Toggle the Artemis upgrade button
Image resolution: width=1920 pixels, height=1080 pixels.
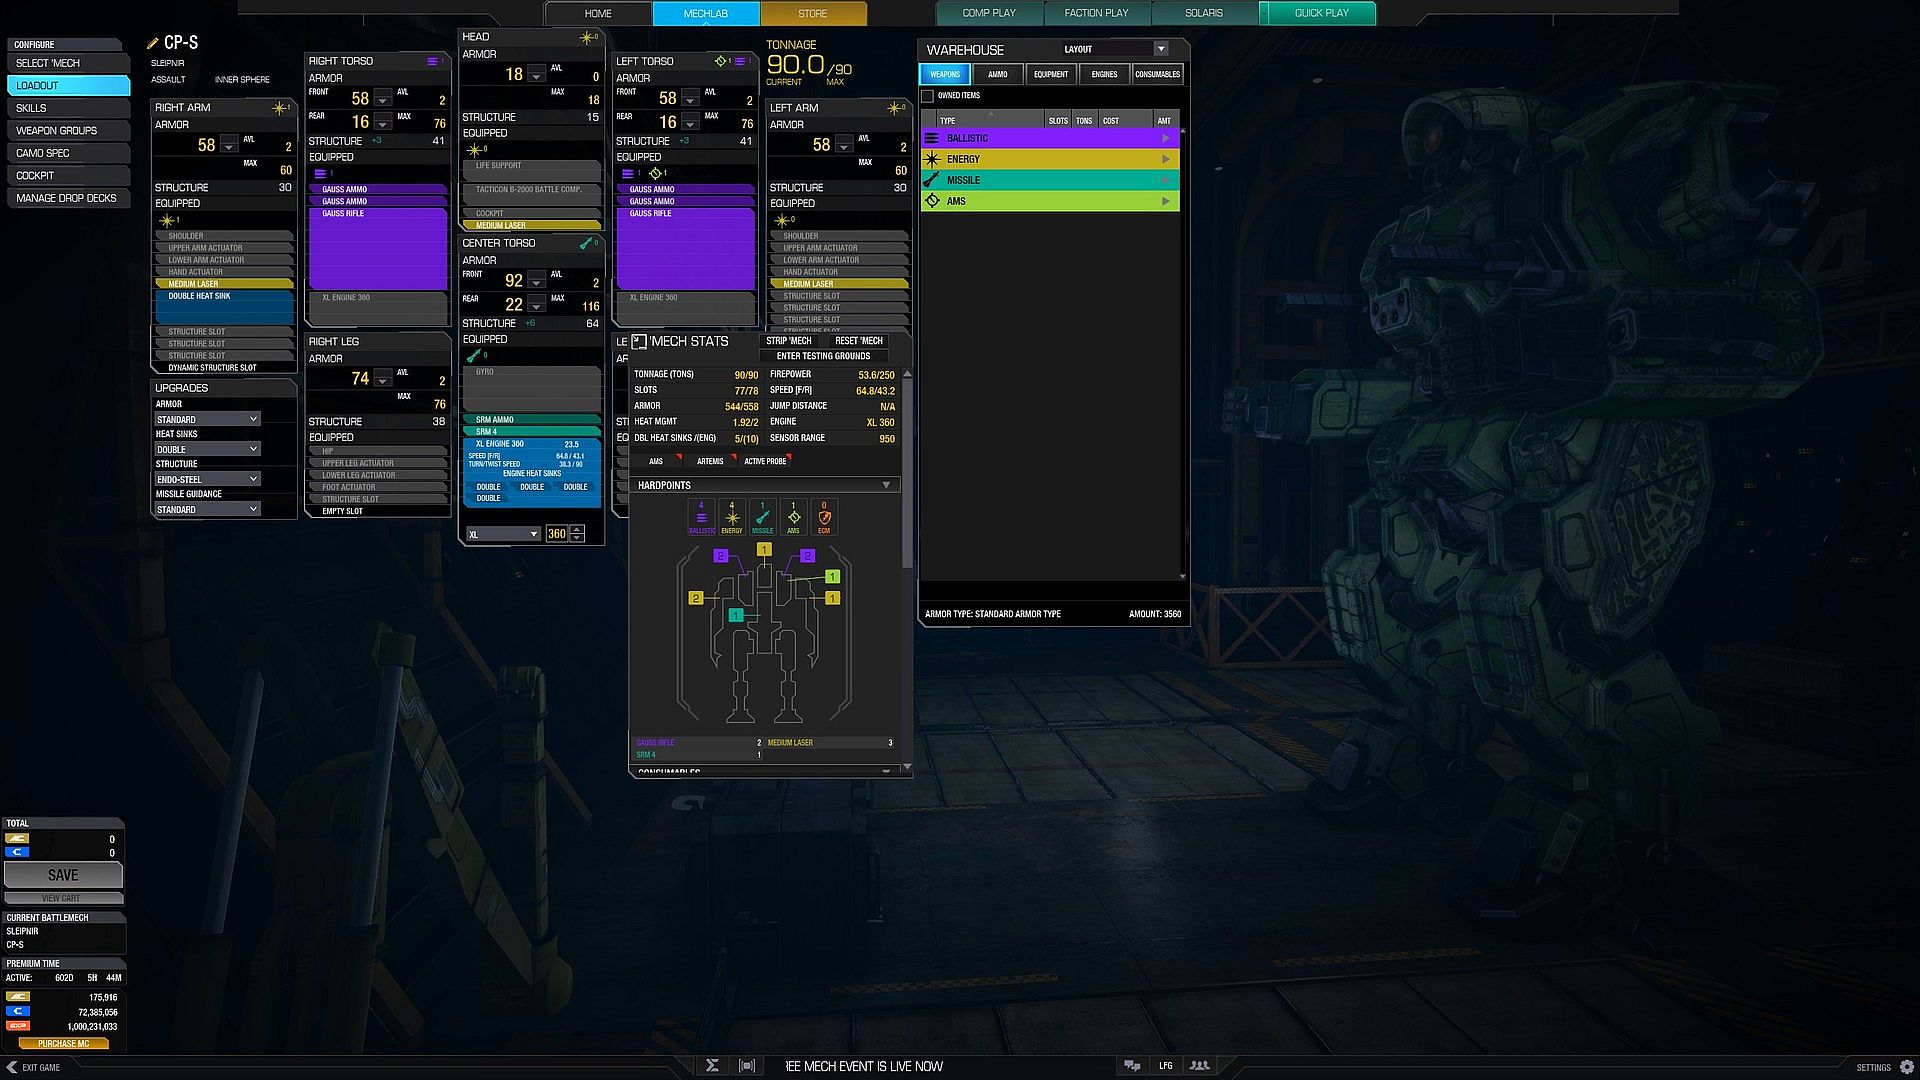pos(710,461)
